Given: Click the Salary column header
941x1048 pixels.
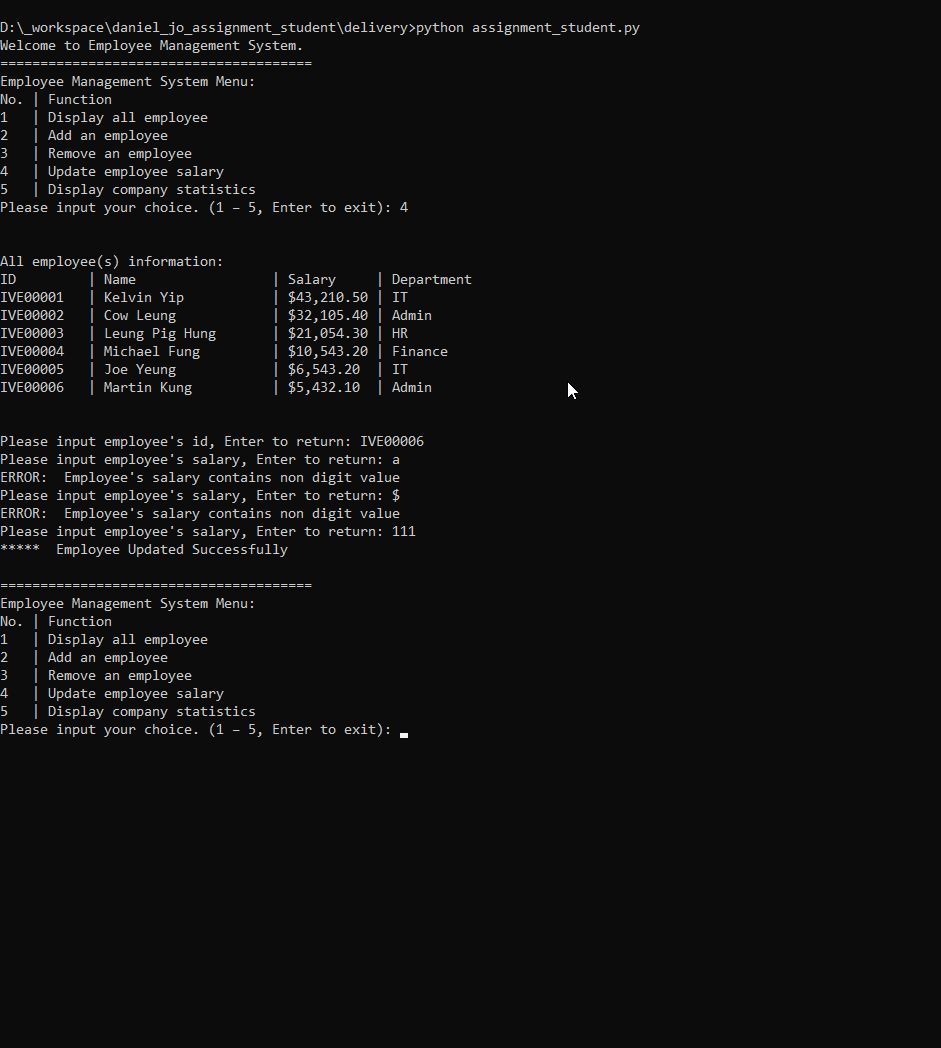Looking at the screenshot, I should [312, 279].
